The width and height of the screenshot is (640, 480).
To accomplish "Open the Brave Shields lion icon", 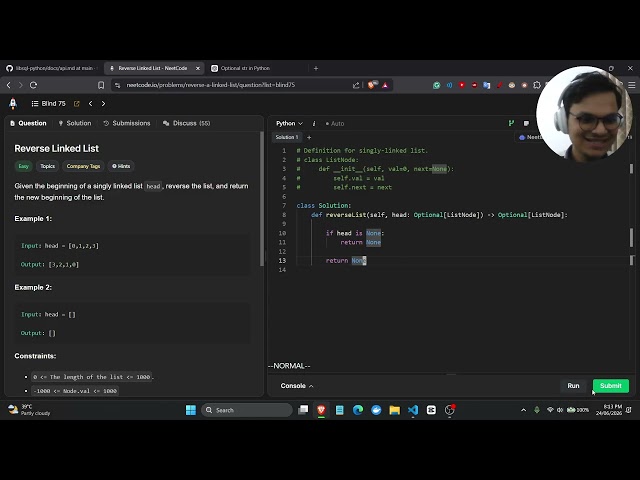I will tap(371, 85).
